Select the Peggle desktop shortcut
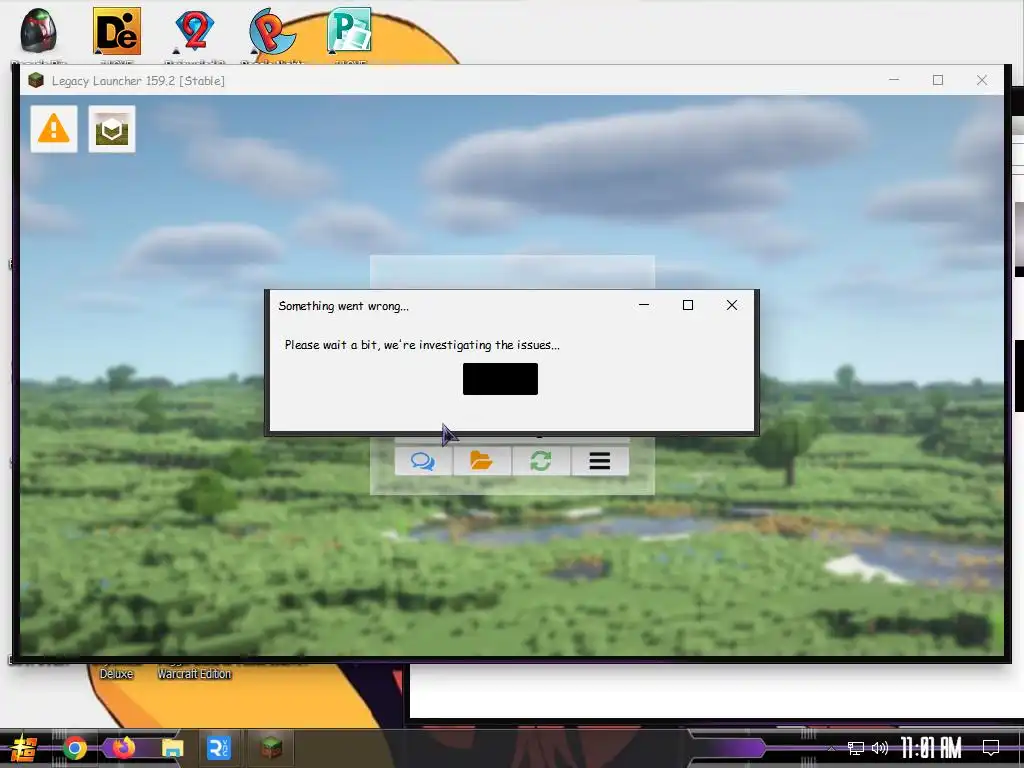This screenshot has height=768, width=1024. (x=272, y=31)
